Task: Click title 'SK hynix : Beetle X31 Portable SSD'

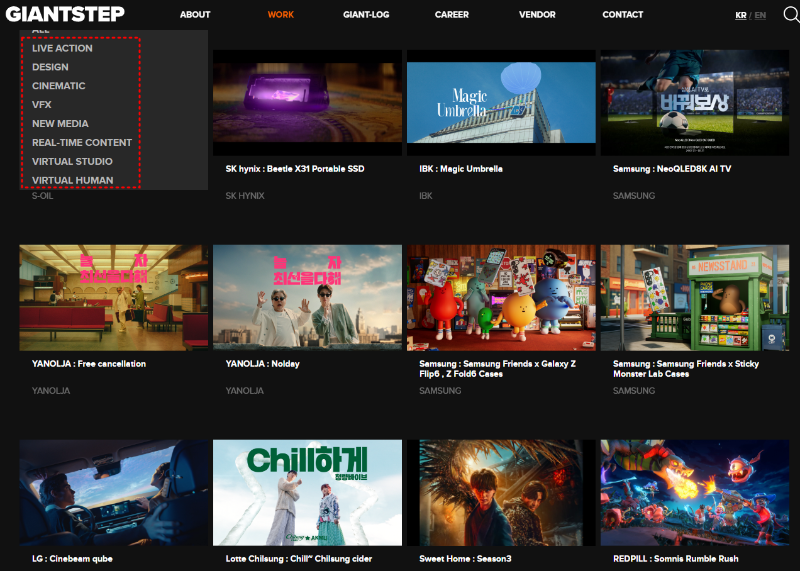Action: point(295,169)
